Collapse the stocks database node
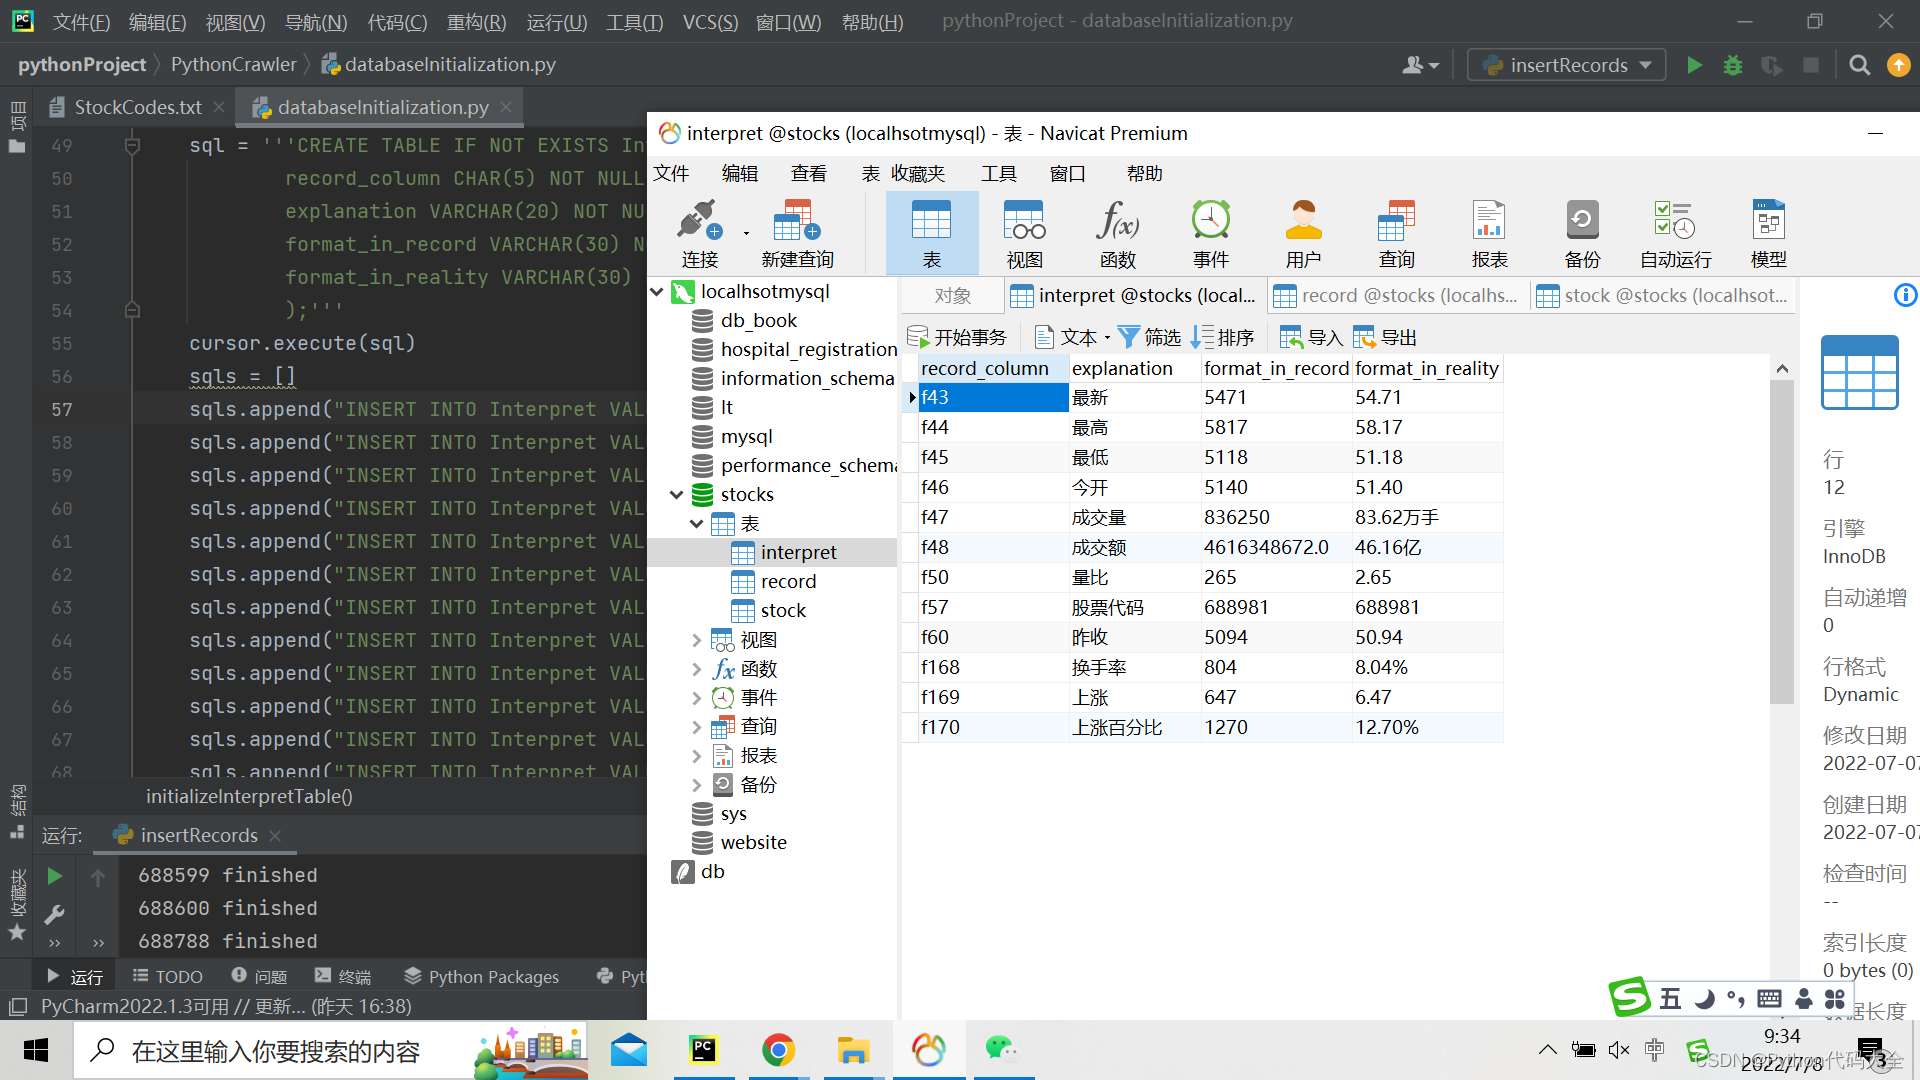1920x1080 pixels. (677, 495)
